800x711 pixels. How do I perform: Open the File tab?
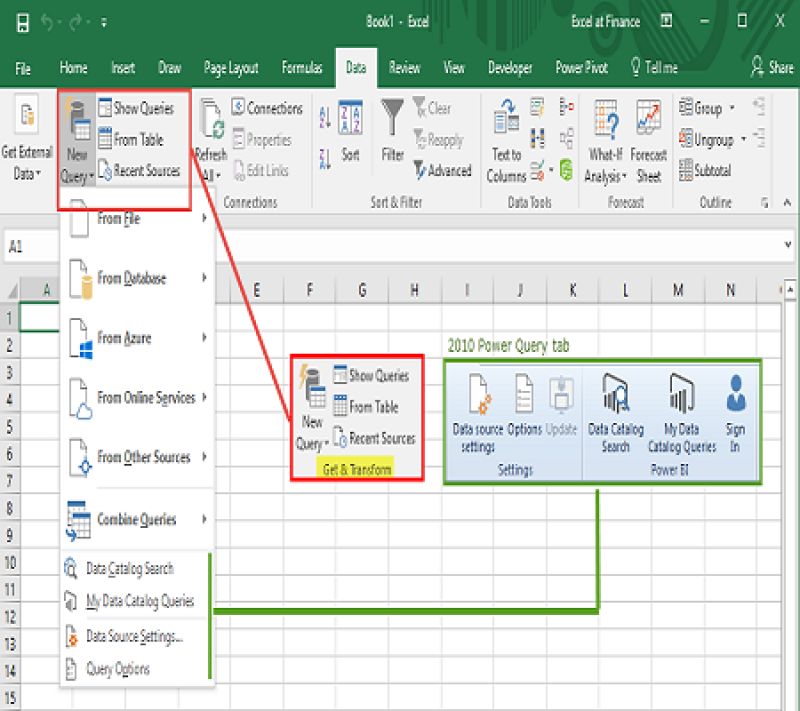tap(22, 68)
